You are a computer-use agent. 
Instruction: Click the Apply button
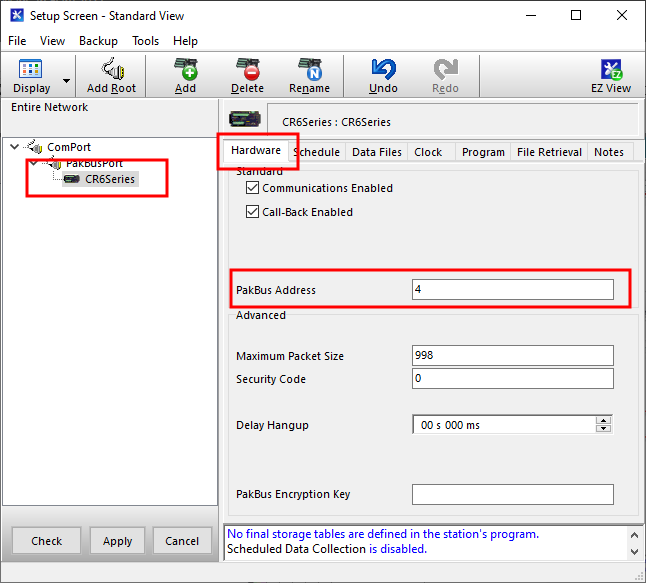tap(117, 541)
